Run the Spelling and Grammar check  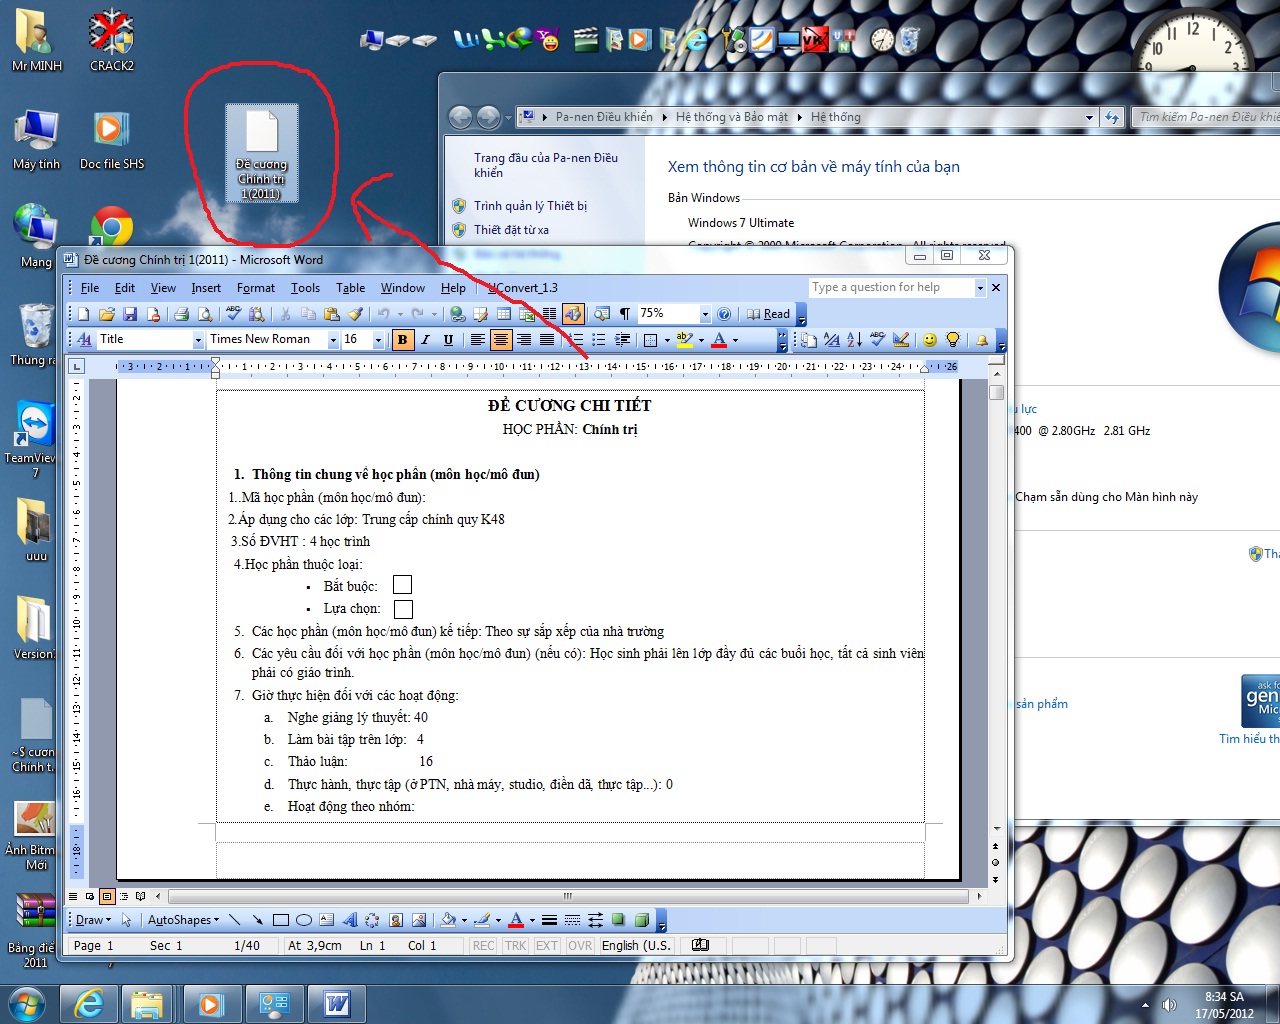click(232, 313)
